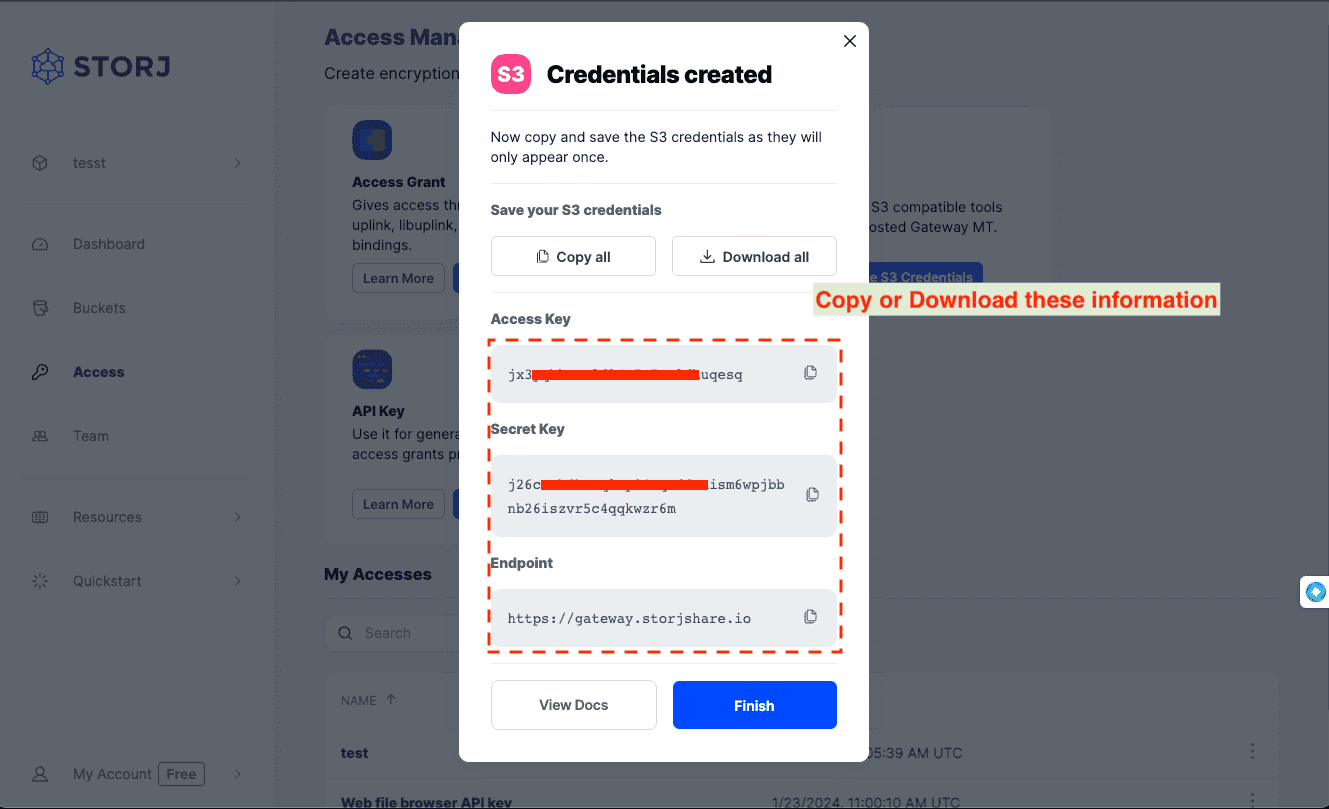Expand the tesst project selector
Screen dimensions: 1329x809
[x=237, y=163]
